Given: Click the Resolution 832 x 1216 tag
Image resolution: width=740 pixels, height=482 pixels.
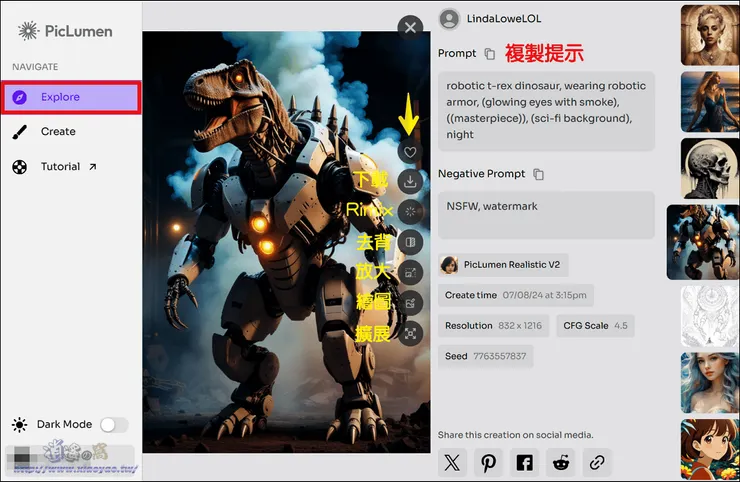Looking at the screenshot, I should pyautogui.click(x=493, y=326).
